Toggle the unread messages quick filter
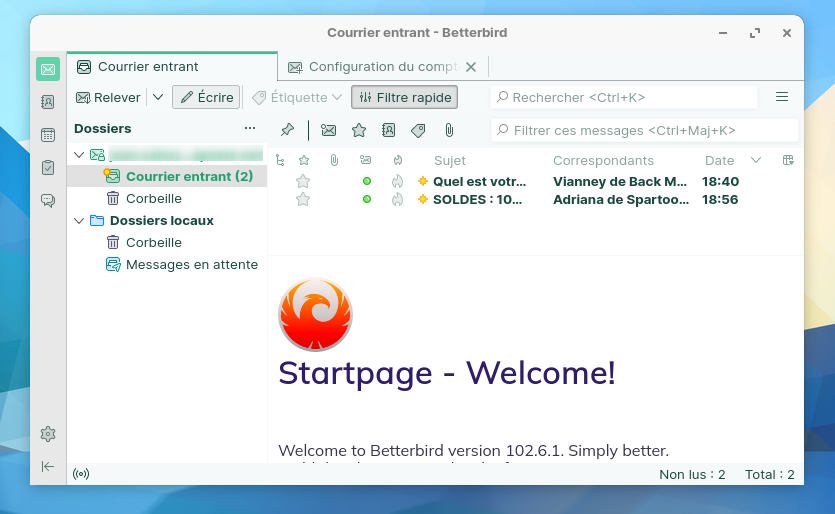835x514 pixels. pyautogui.click(x=328, y=130)
